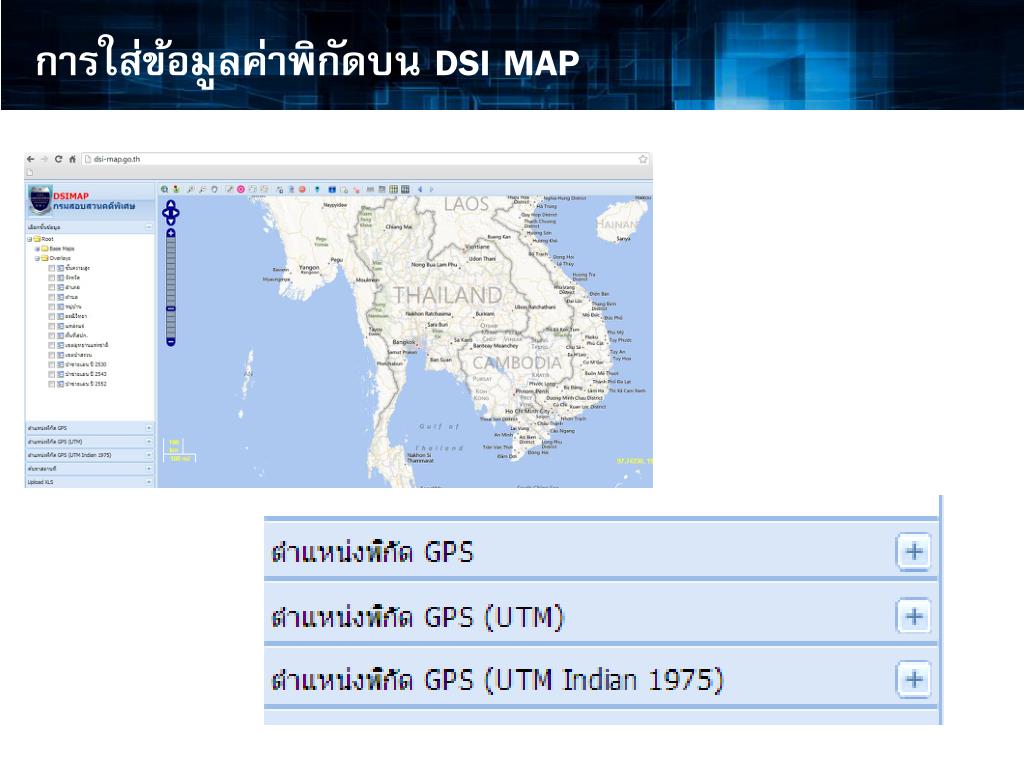Click the red stop clear icon in toolbar
Viewport: 1024px width, 768px height.
(302, 189)
